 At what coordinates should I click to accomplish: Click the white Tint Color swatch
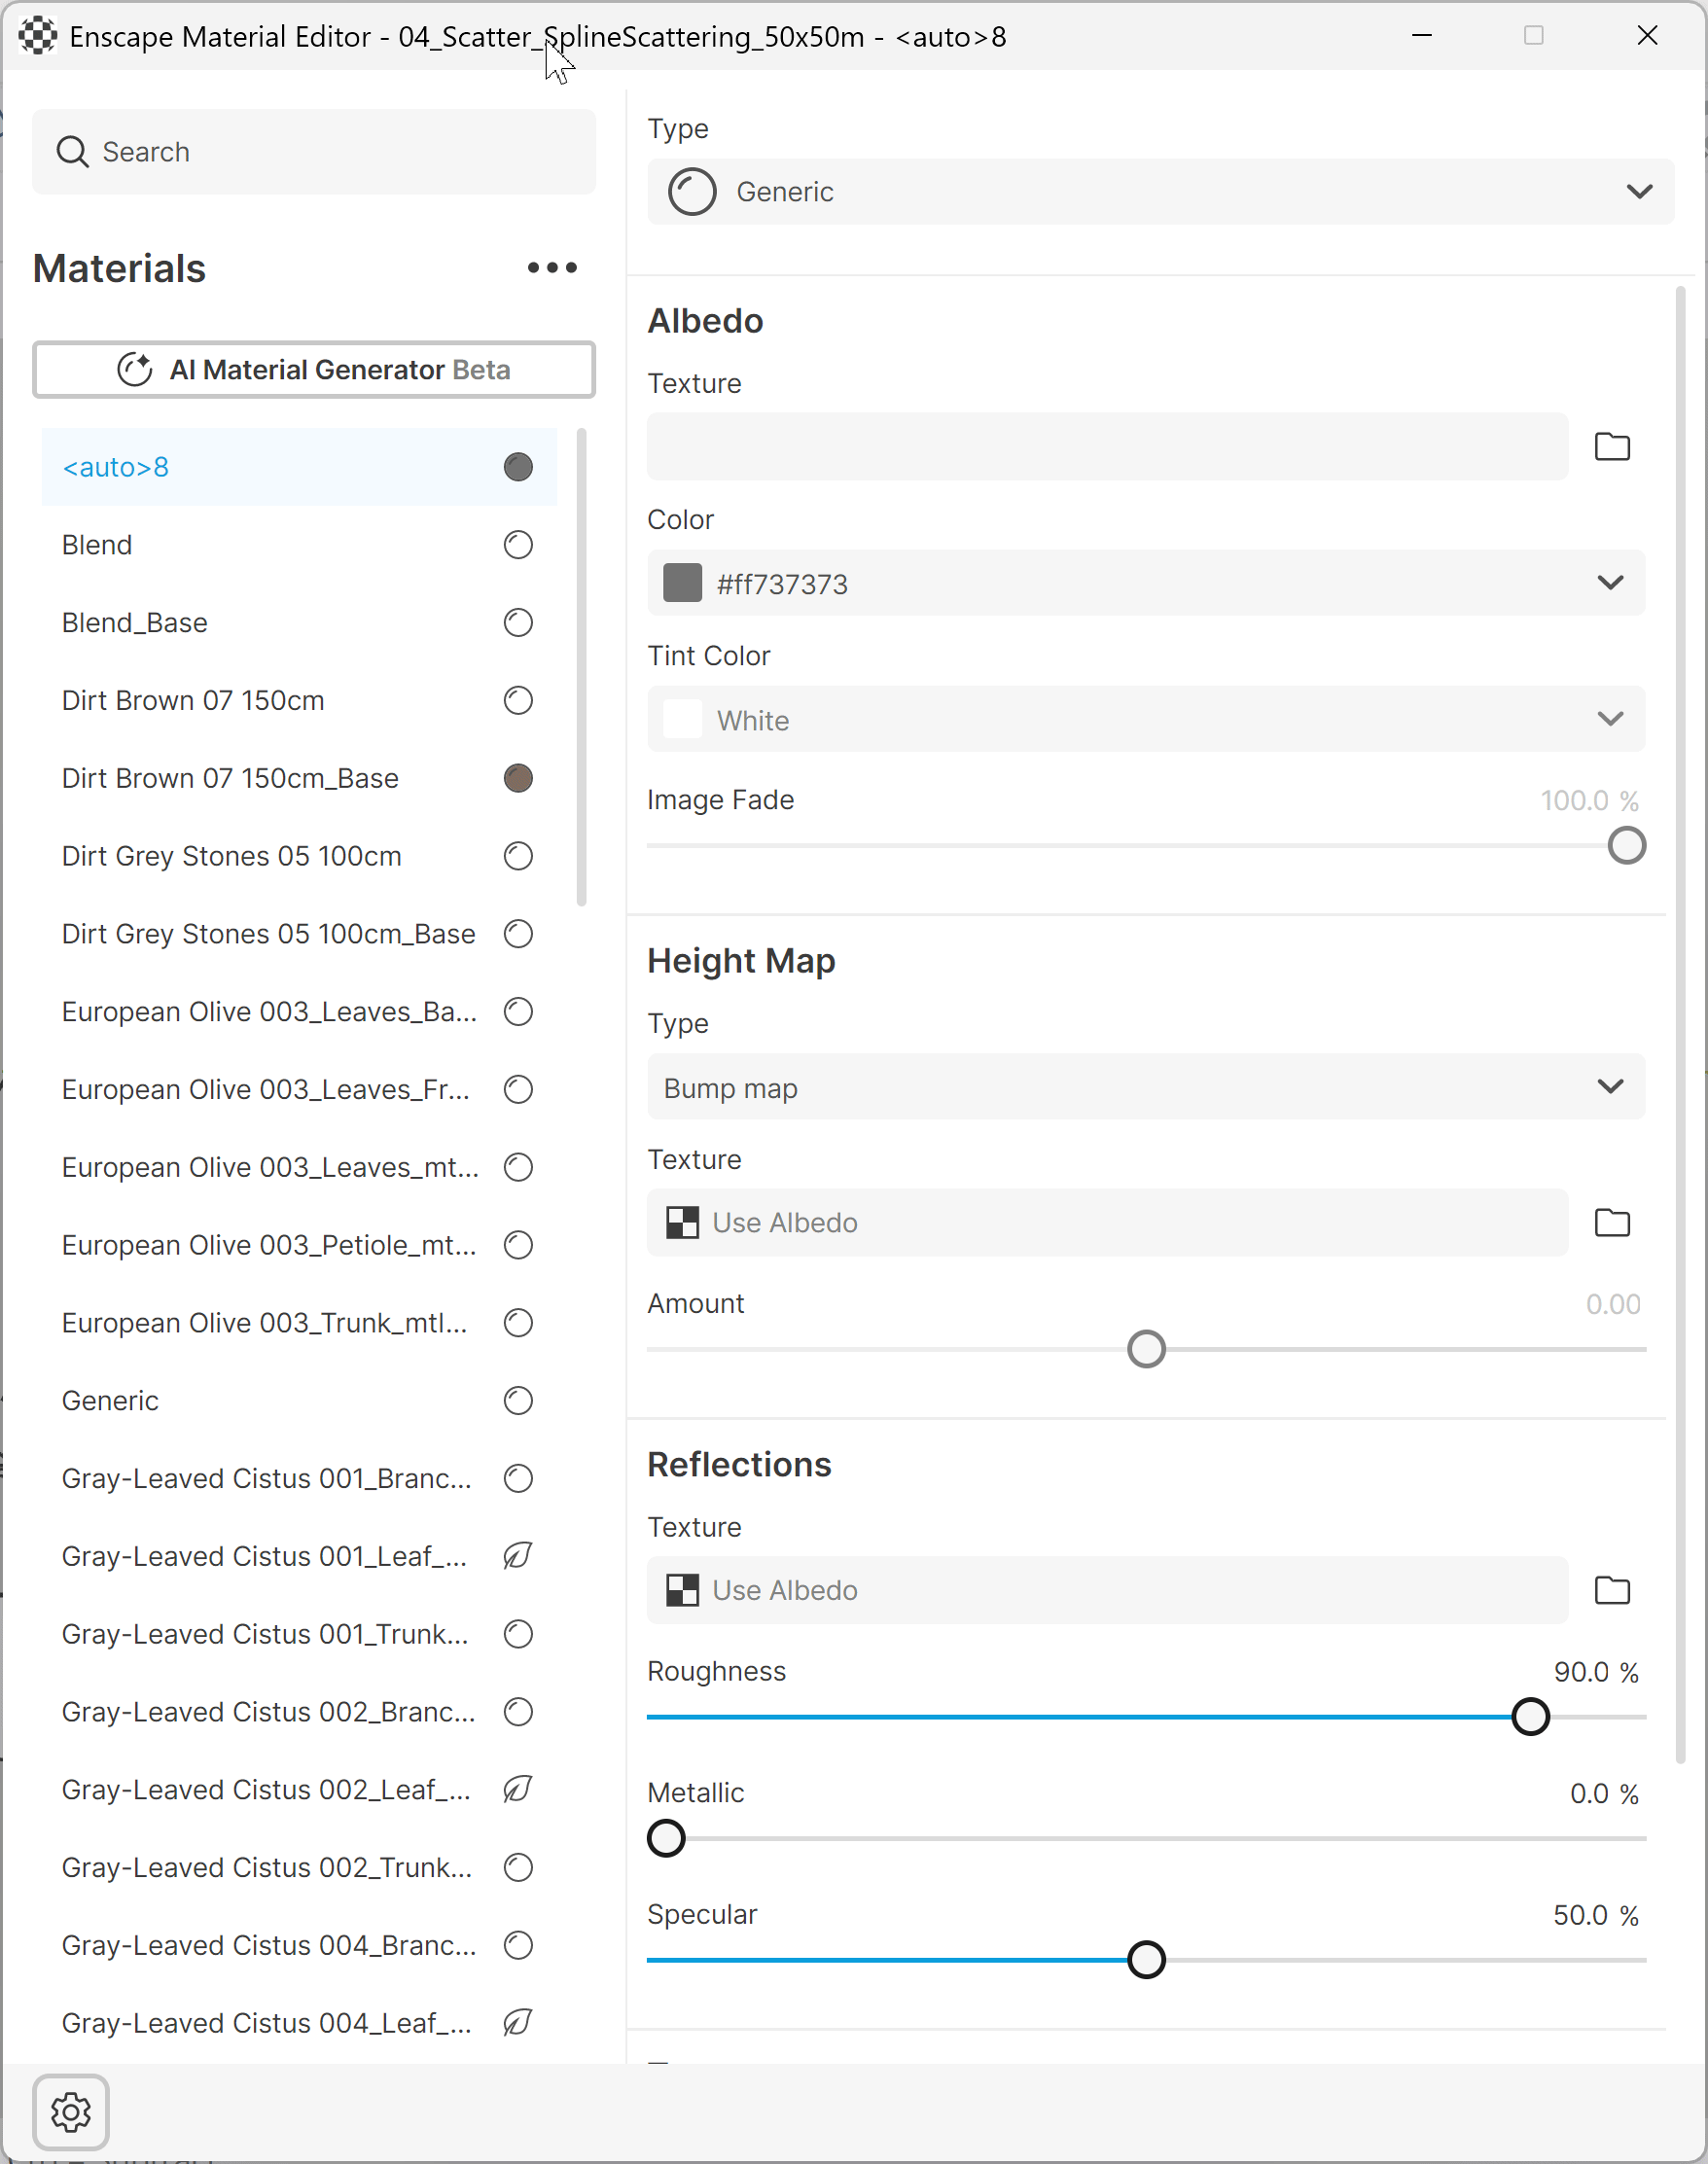pos(683,719)
